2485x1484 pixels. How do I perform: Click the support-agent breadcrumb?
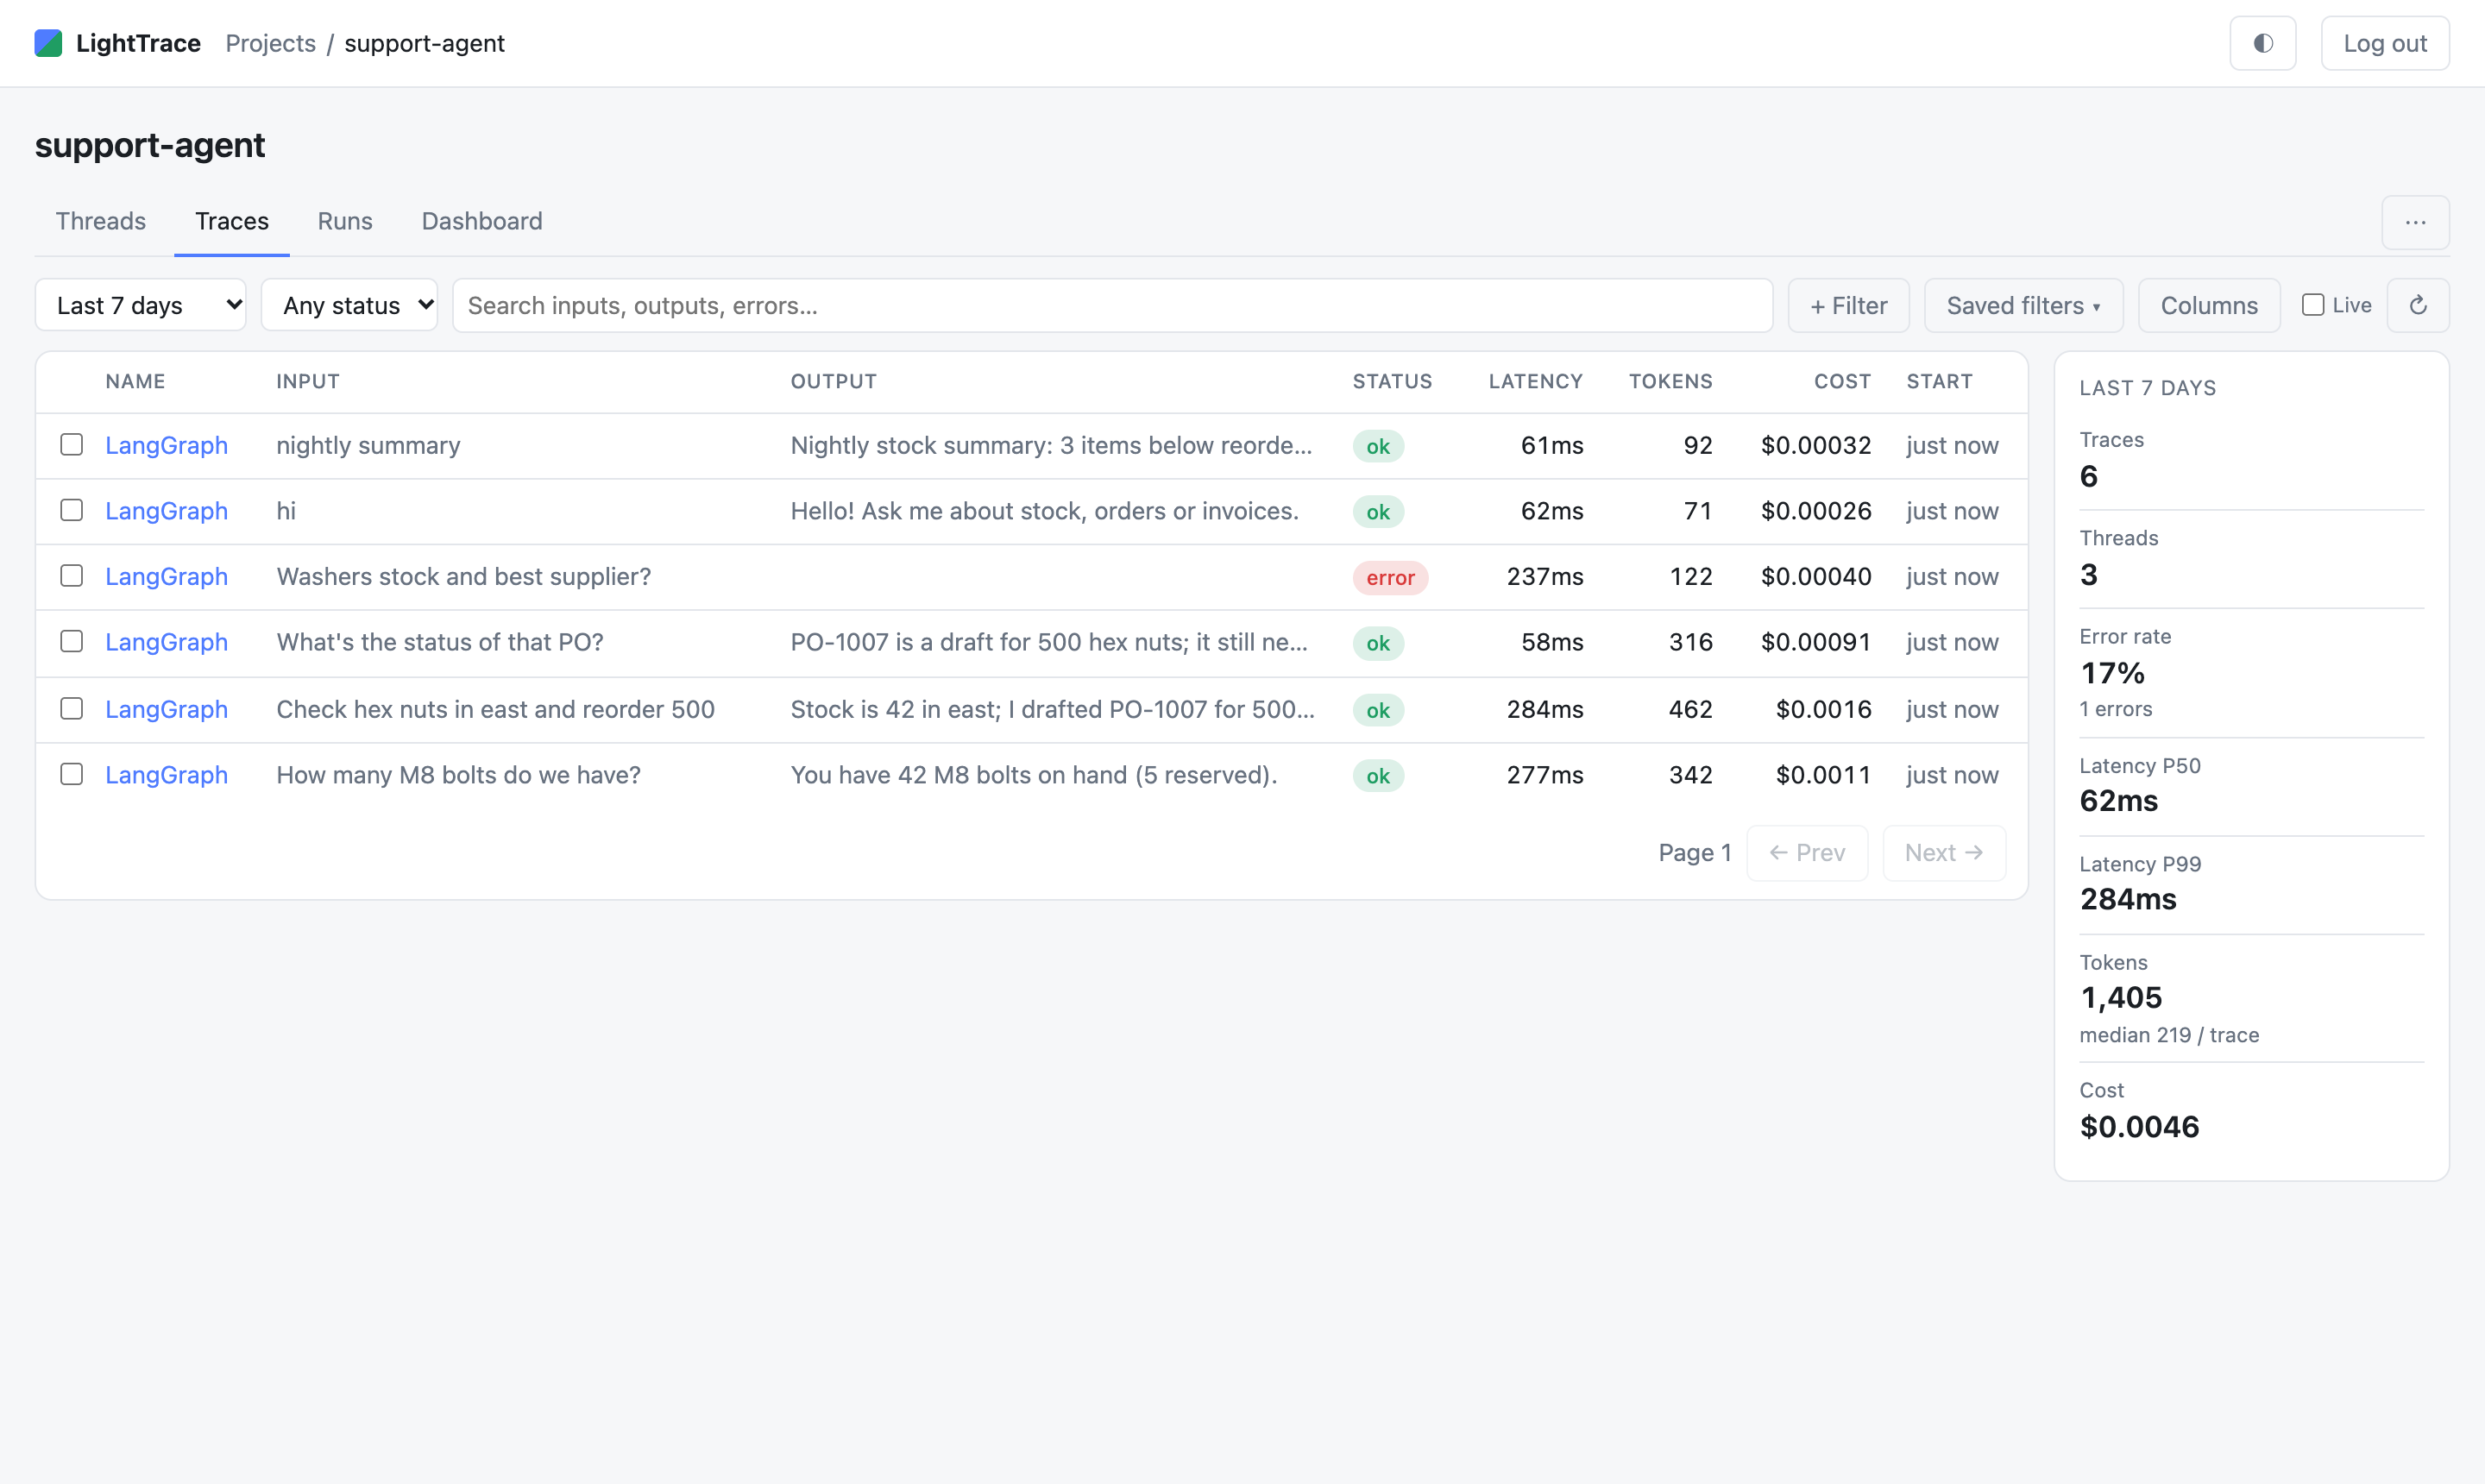424,43
